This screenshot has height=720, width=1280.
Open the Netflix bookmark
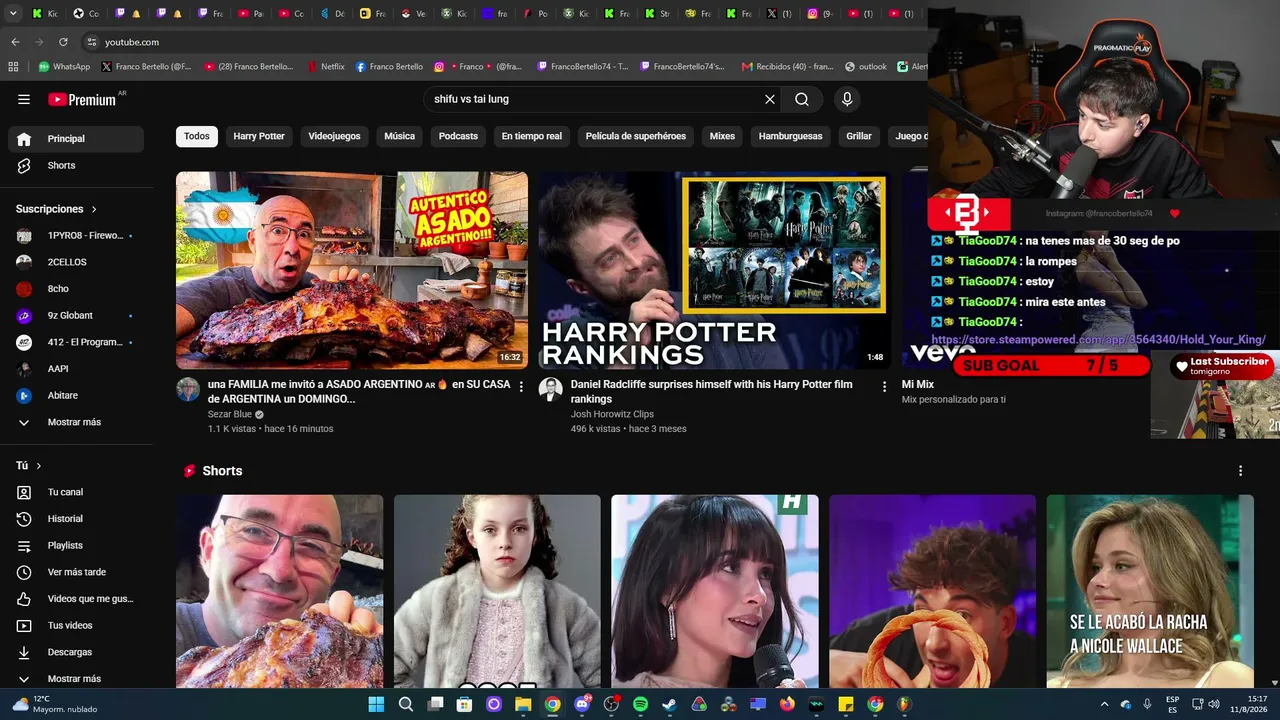coord(325,67)
